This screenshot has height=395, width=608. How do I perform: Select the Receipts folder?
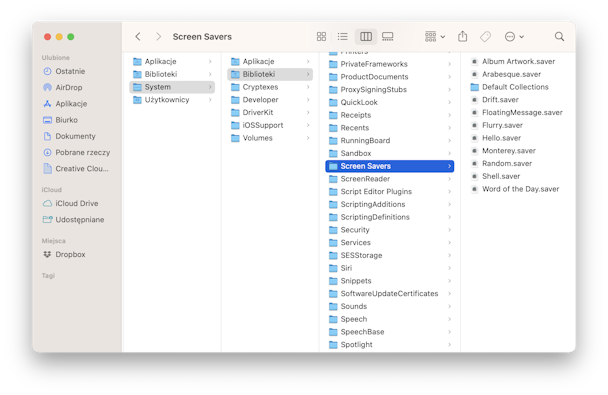[x=390, y=116]
